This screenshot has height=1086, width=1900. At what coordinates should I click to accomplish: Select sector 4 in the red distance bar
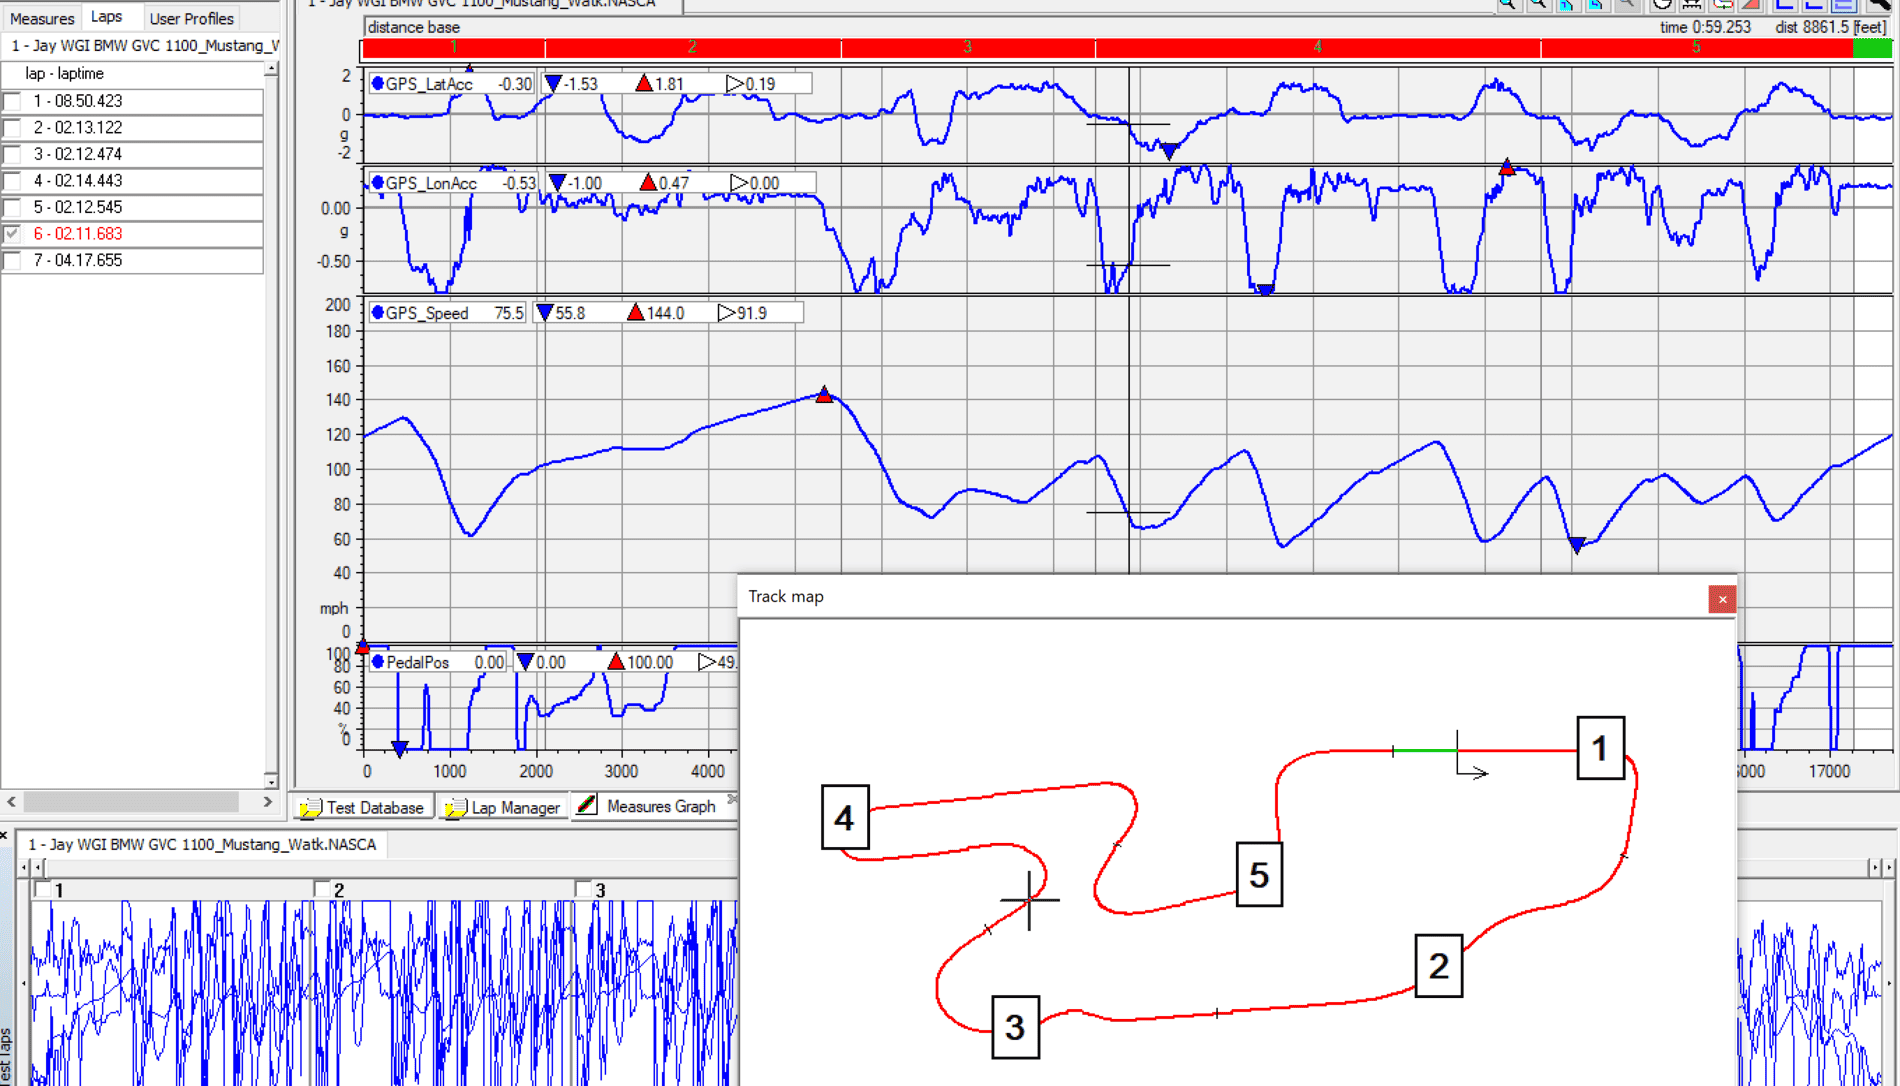pos(1317,47)
